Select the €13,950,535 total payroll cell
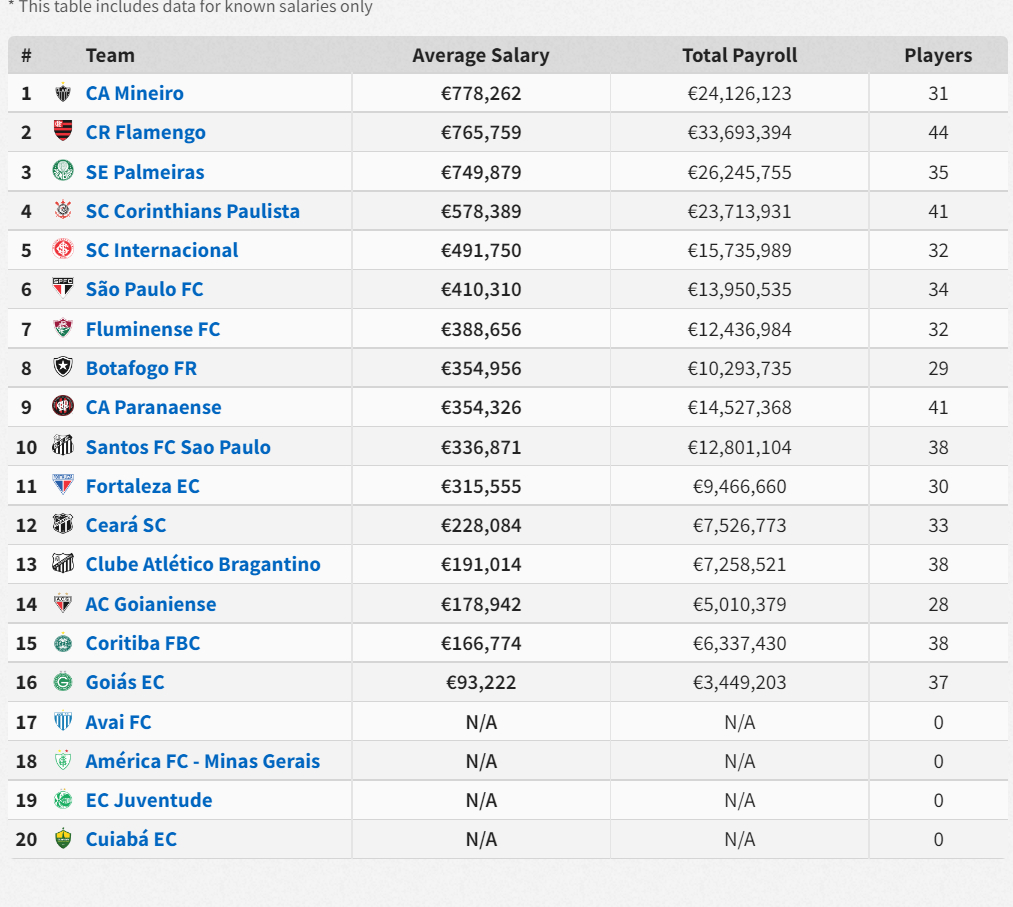The image size is (1013, 907). (740, 289)
